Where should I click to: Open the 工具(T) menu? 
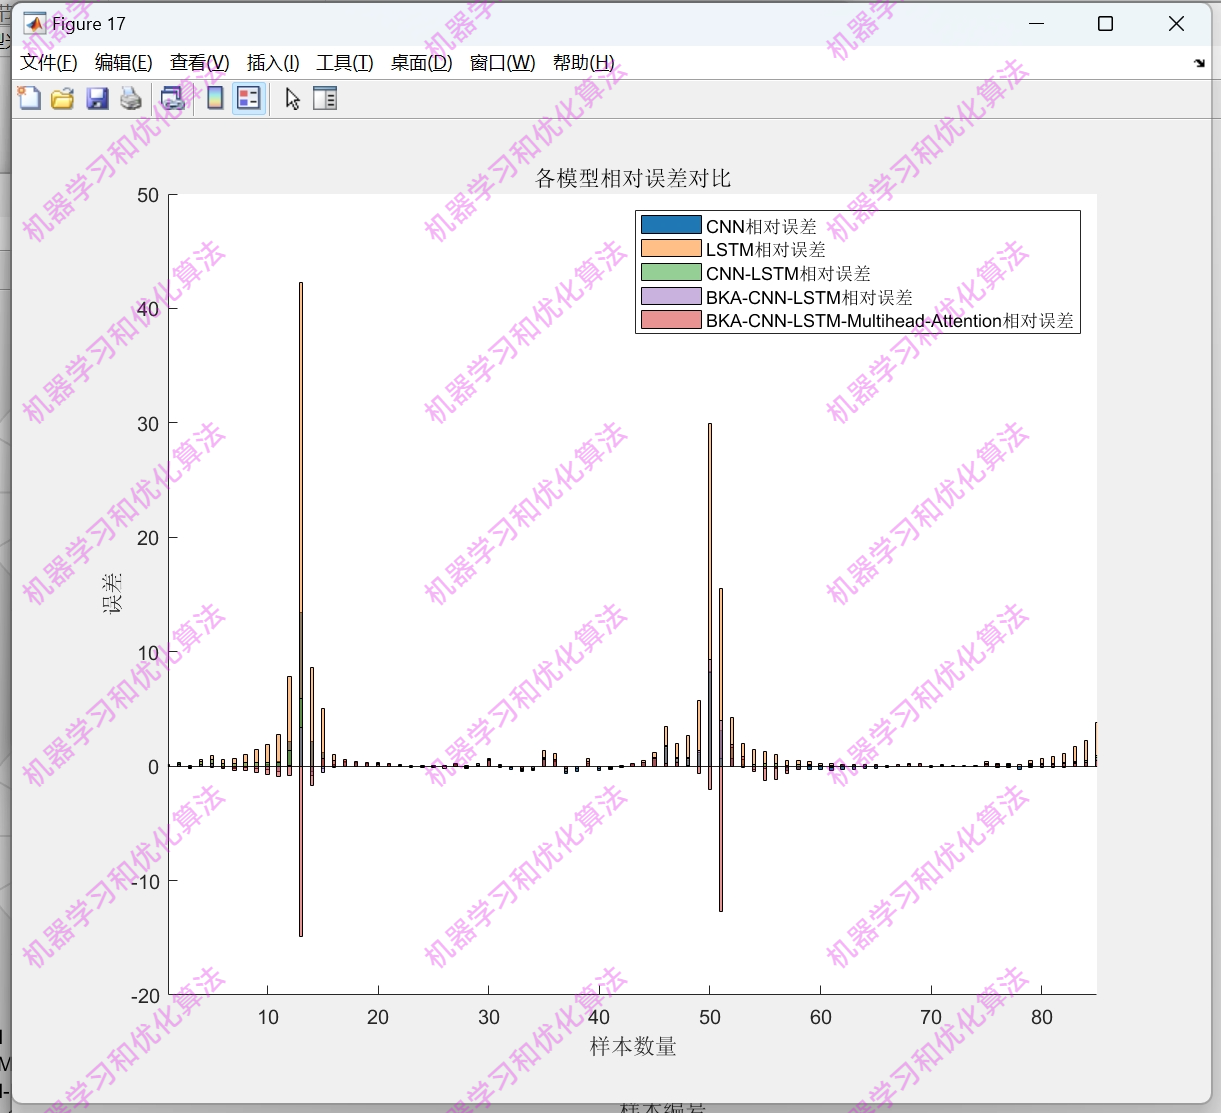click(345, 63)
